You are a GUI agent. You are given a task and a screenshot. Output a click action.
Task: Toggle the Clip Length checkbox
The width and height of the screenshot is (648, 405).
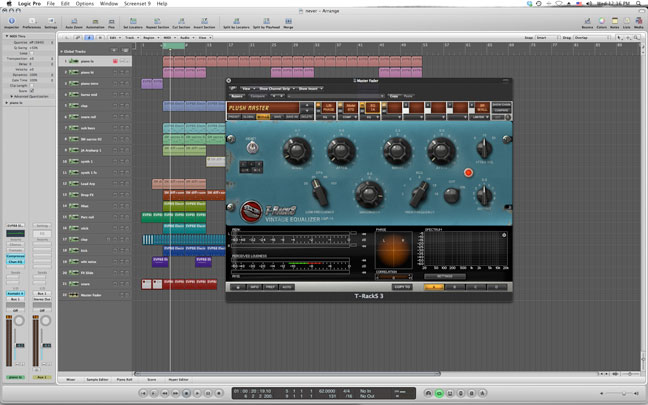point(32,86)
